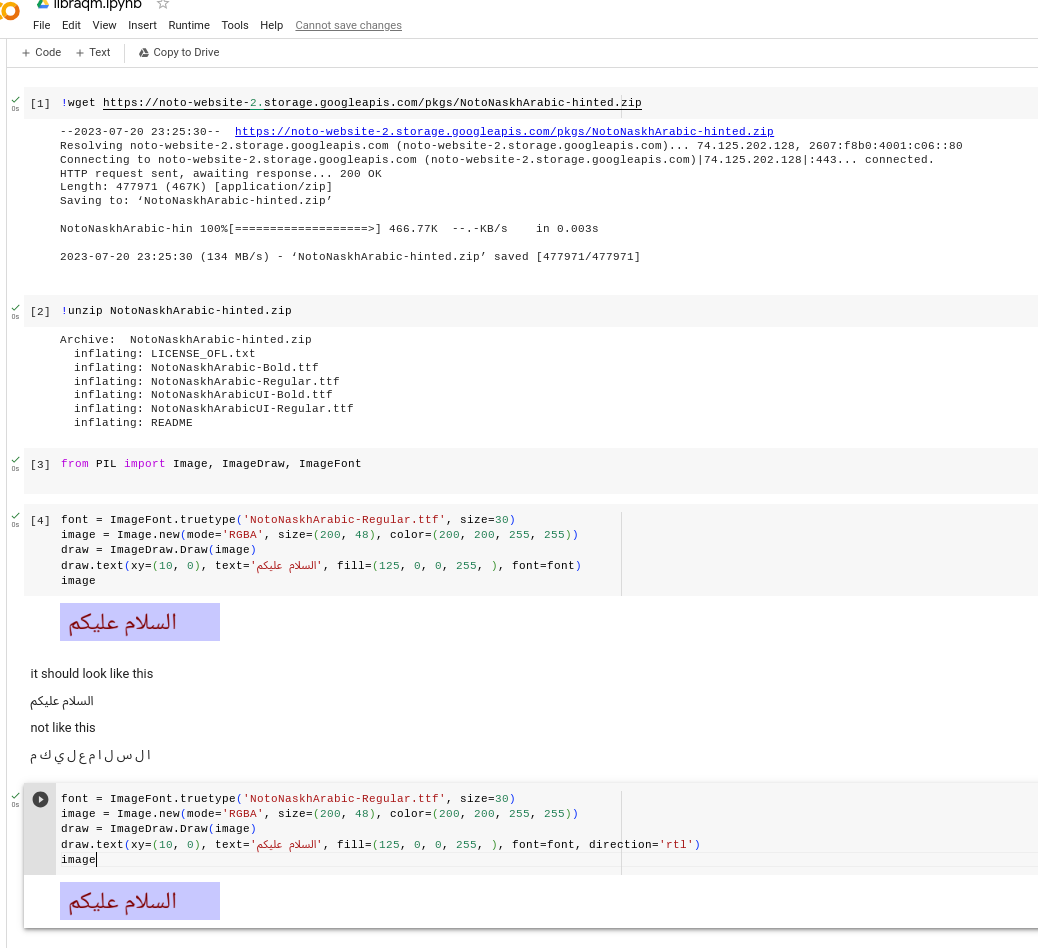Click the plus icon on the Code button
This screenshot has height=948, width=1038.
(x=24, y=52)
